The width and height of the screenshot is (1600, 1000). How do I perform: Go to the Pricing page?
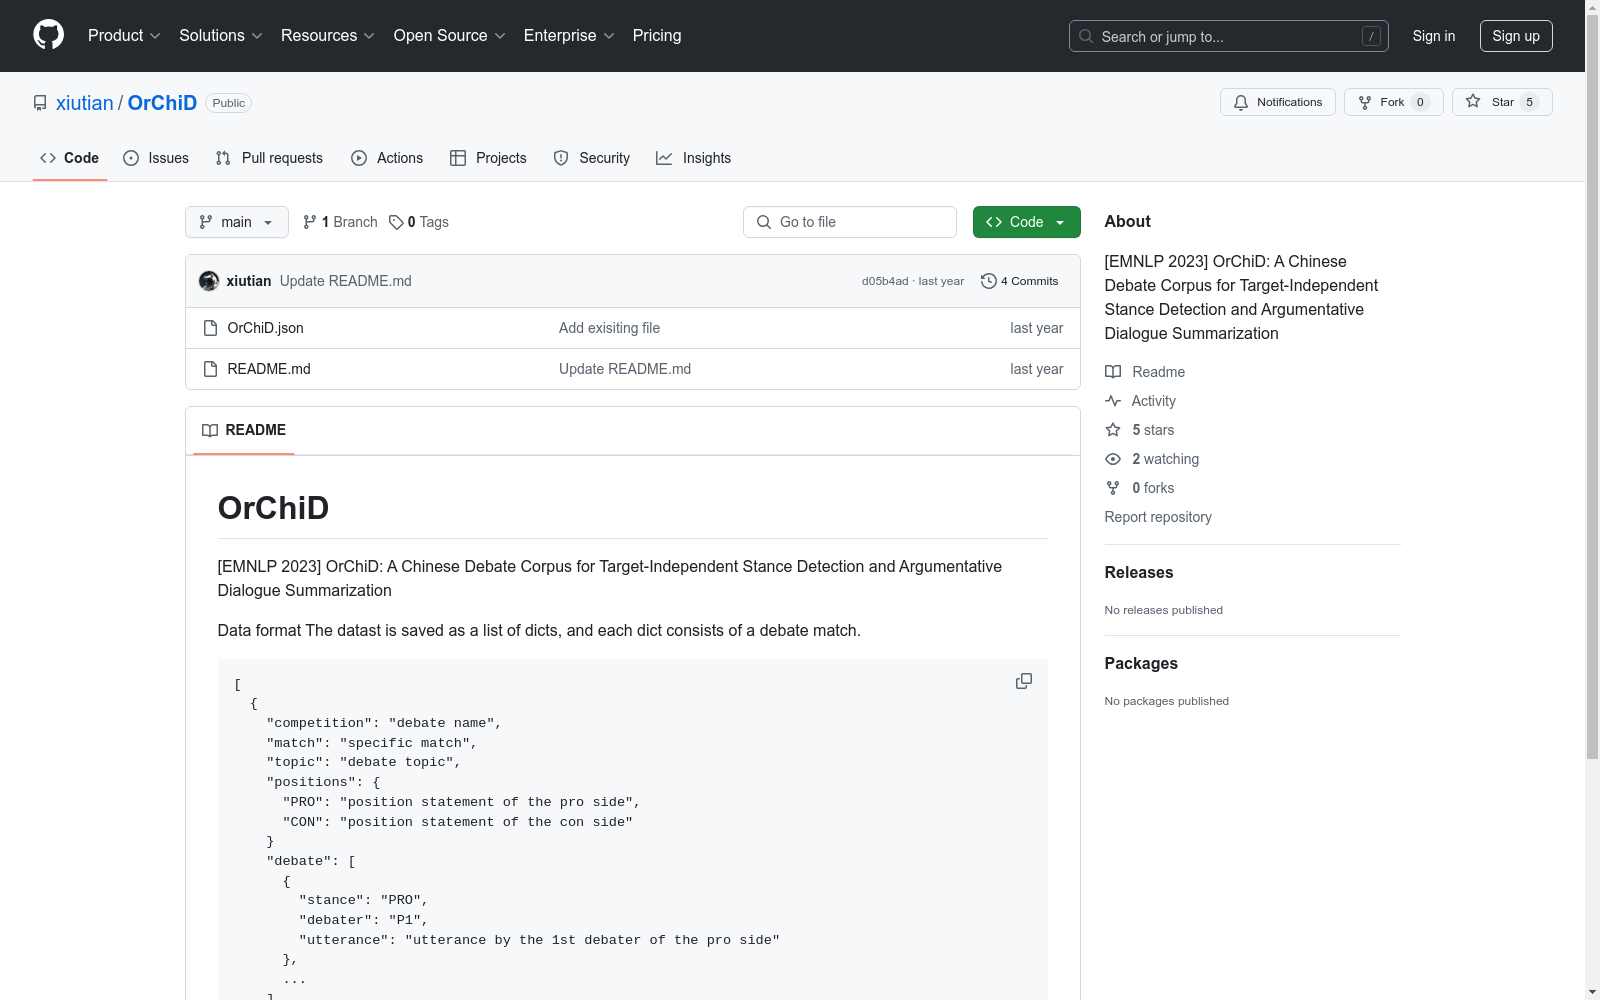point(657,36)
